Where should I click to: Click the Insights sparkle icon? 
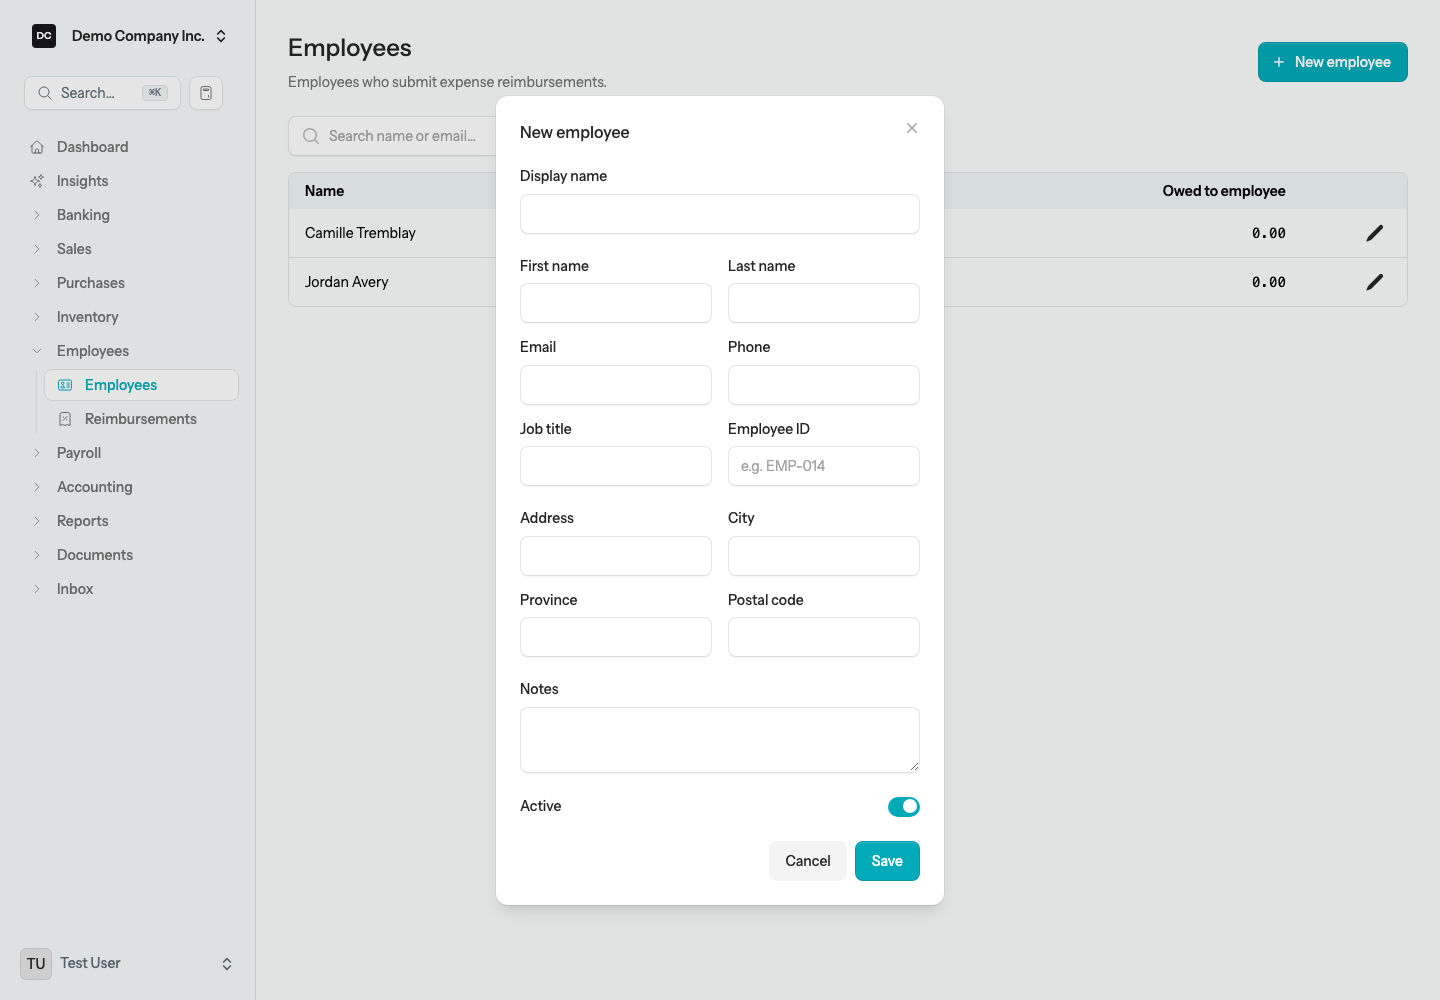(37, 181)
